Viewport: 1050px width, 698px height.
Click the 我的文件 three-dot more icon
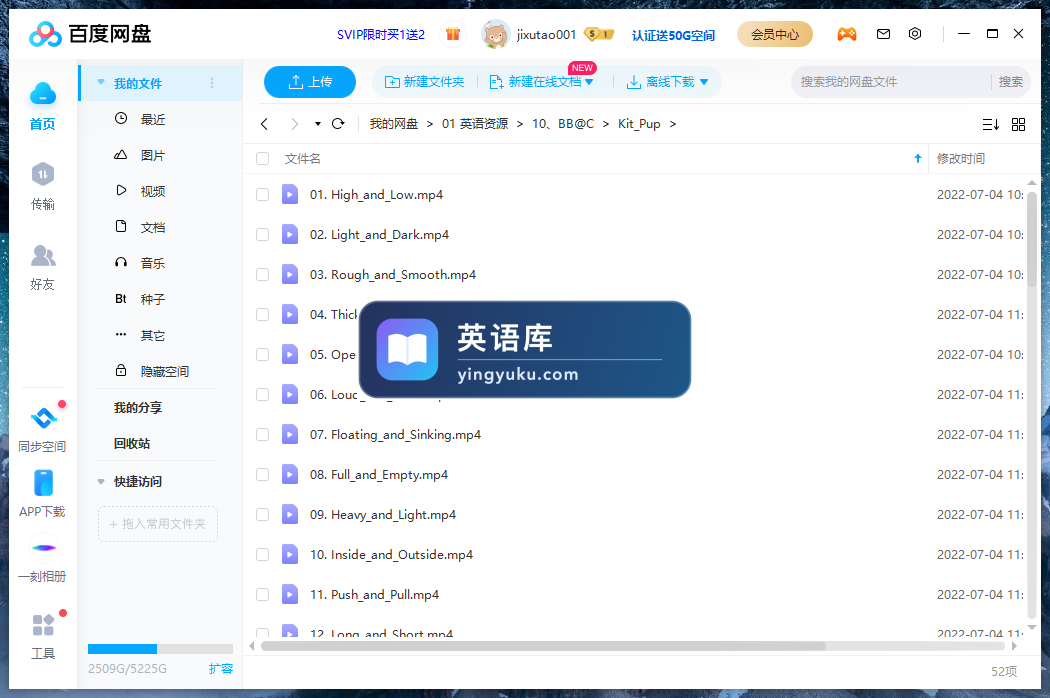[x=212, y=83]
